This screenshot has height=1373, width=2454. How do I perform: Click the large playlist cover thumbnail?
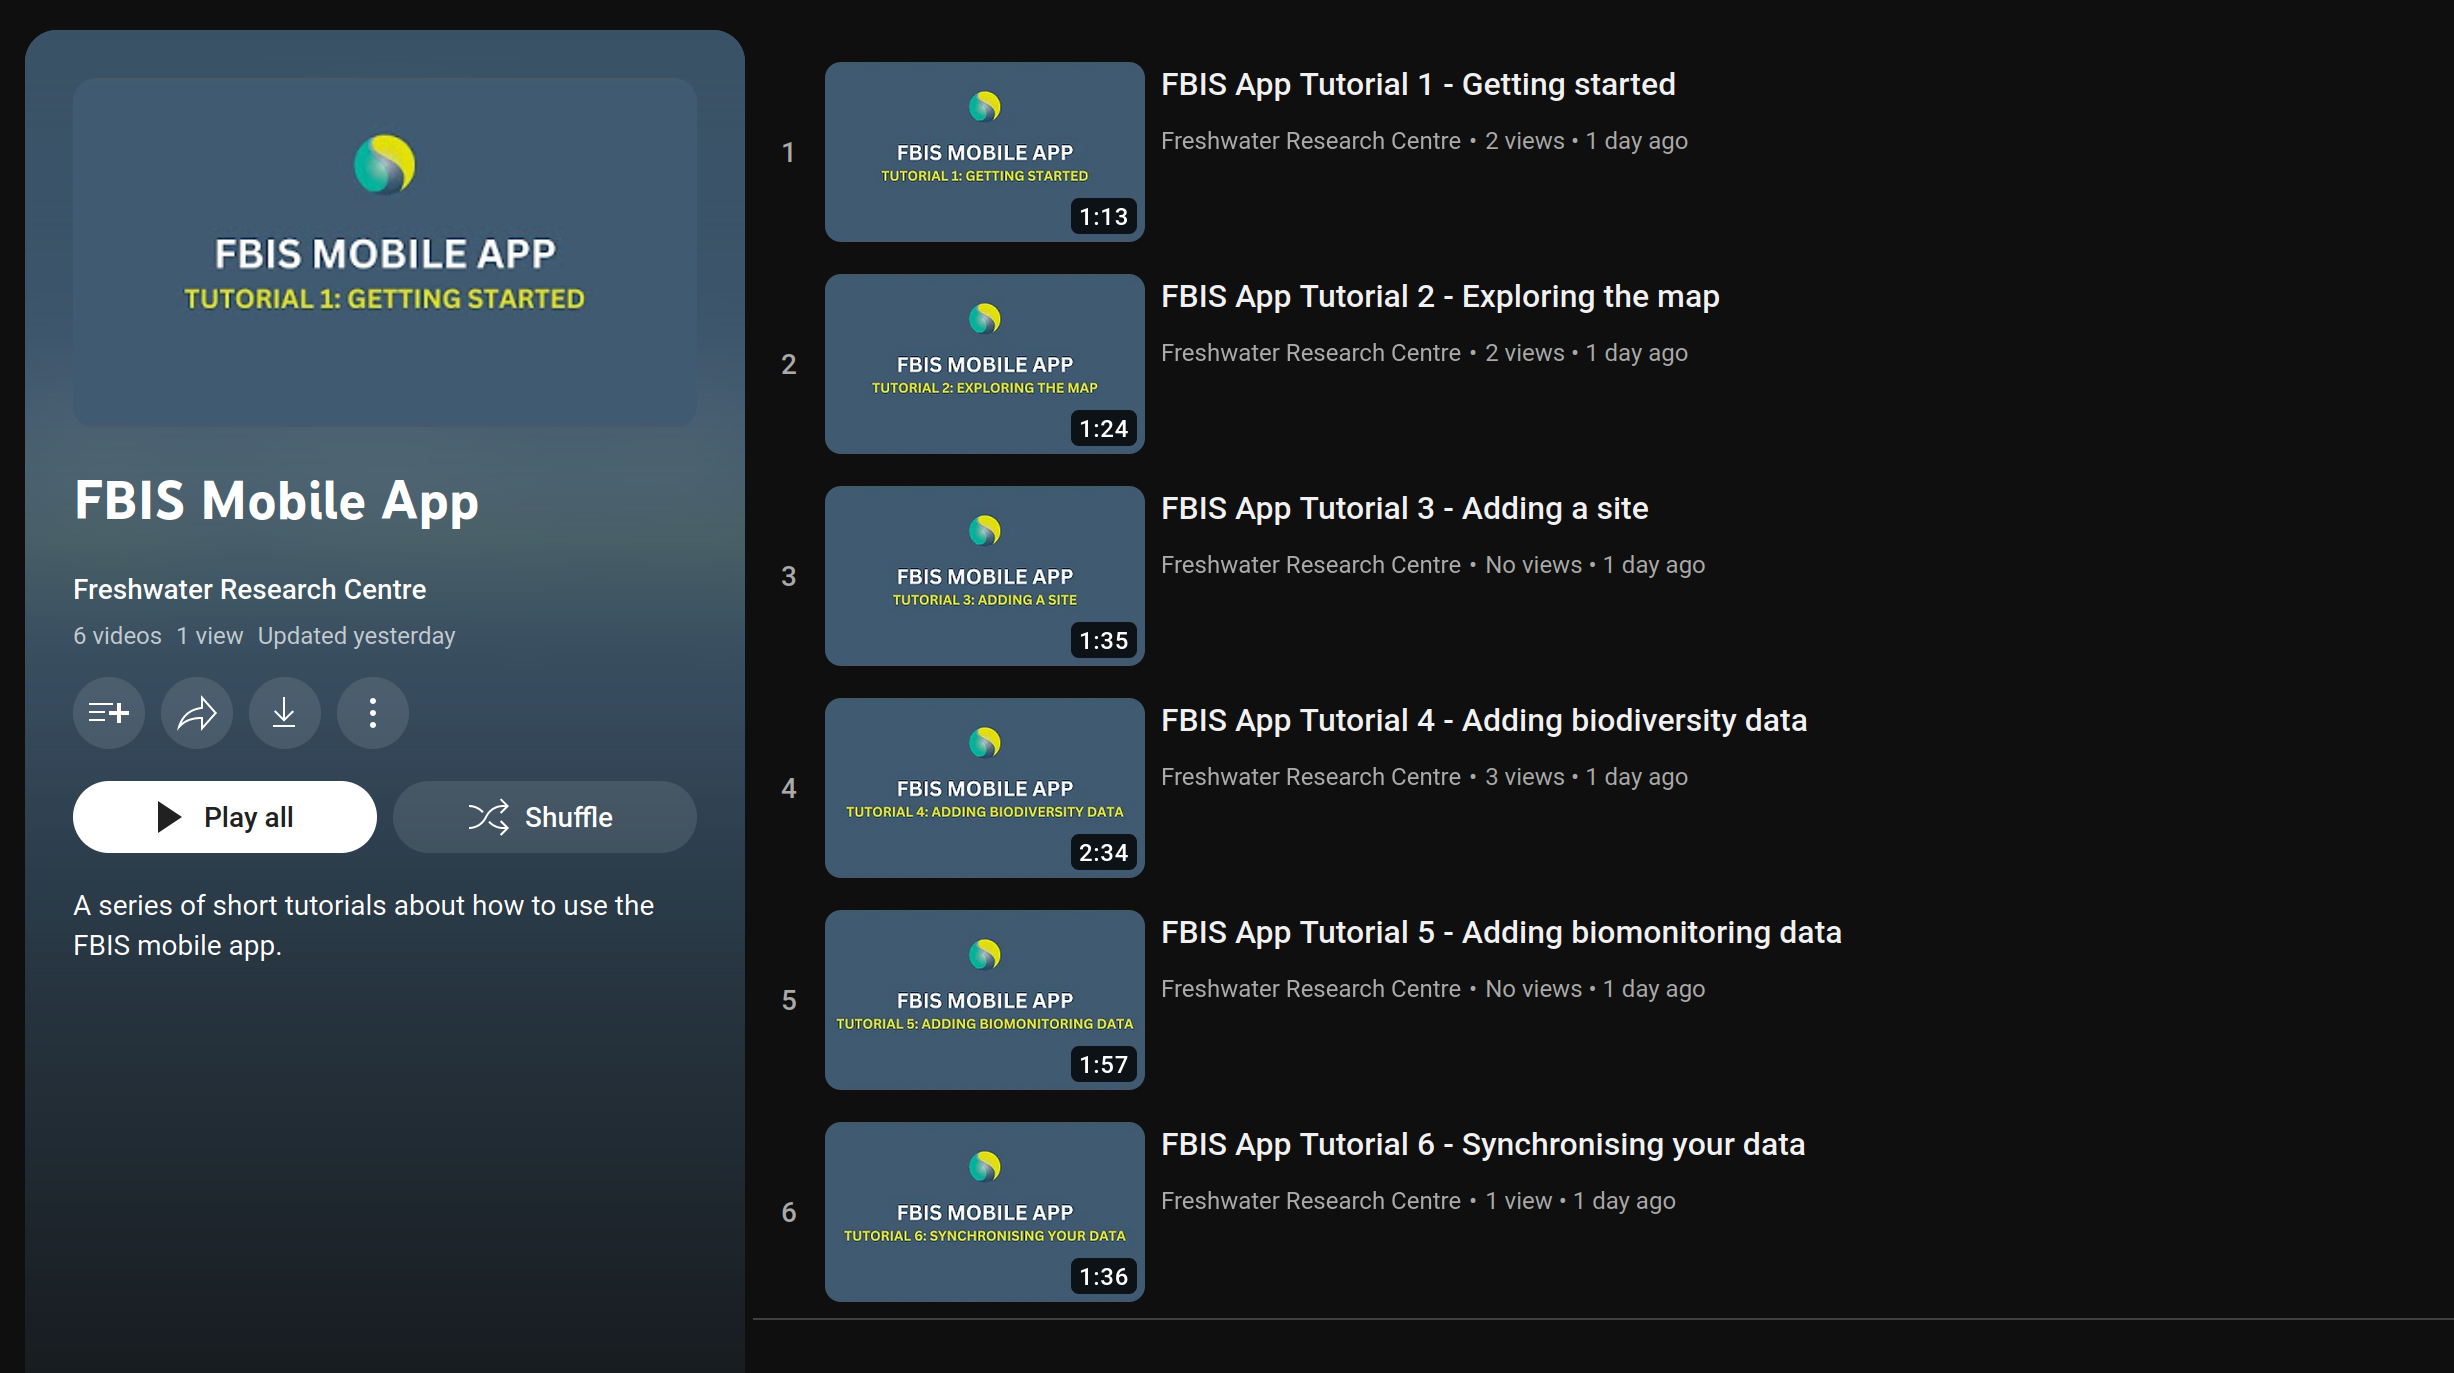(x=385, y=252)
